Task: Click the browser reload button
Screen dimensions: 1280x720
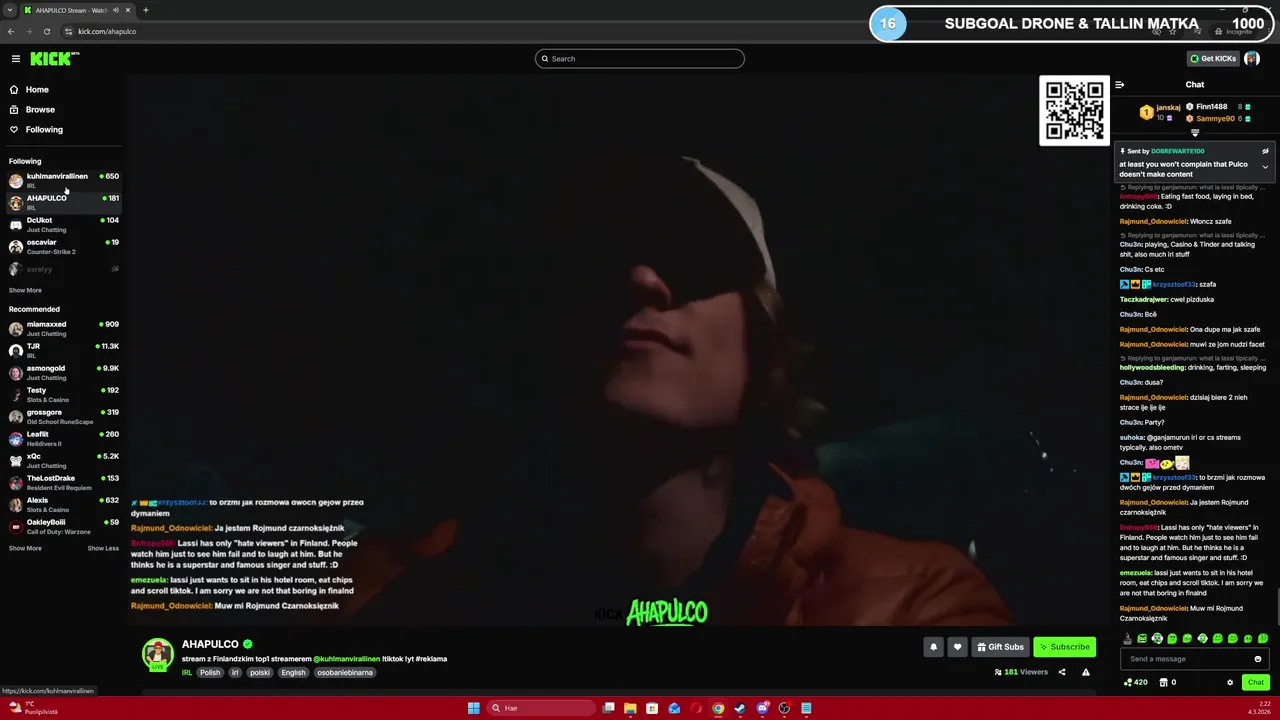Action: (47, 31)
